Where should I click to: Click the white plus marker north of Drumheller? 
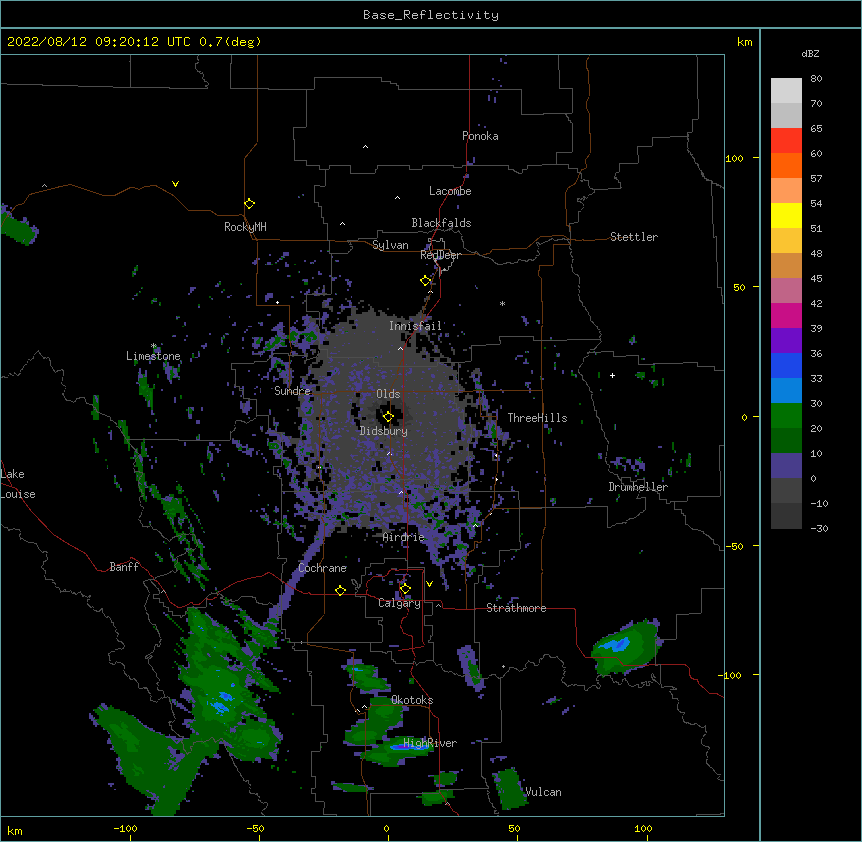point(612,375)
